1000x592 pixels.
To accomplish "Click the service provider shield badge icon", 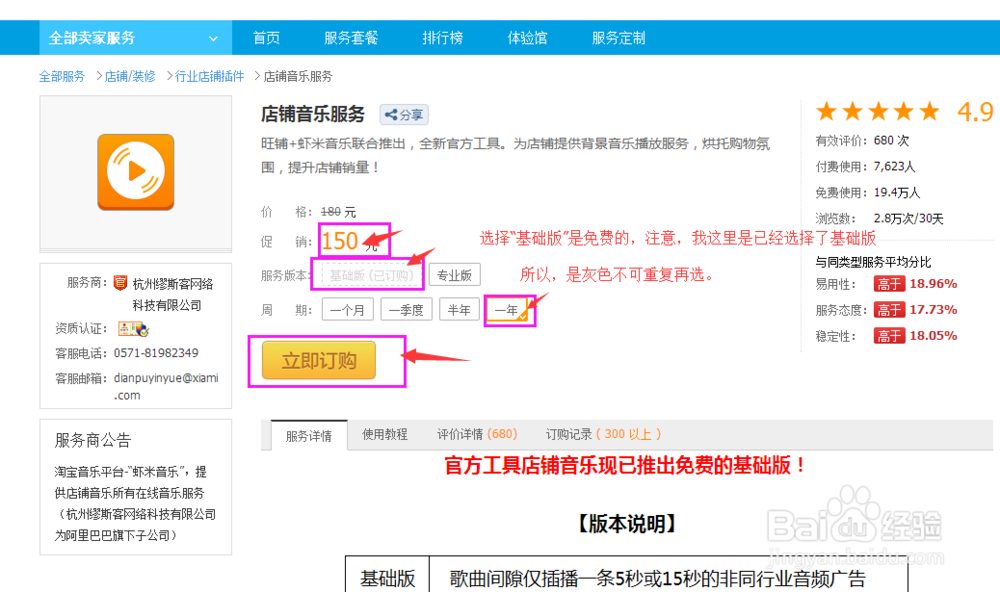I will [x=120, y=283].
